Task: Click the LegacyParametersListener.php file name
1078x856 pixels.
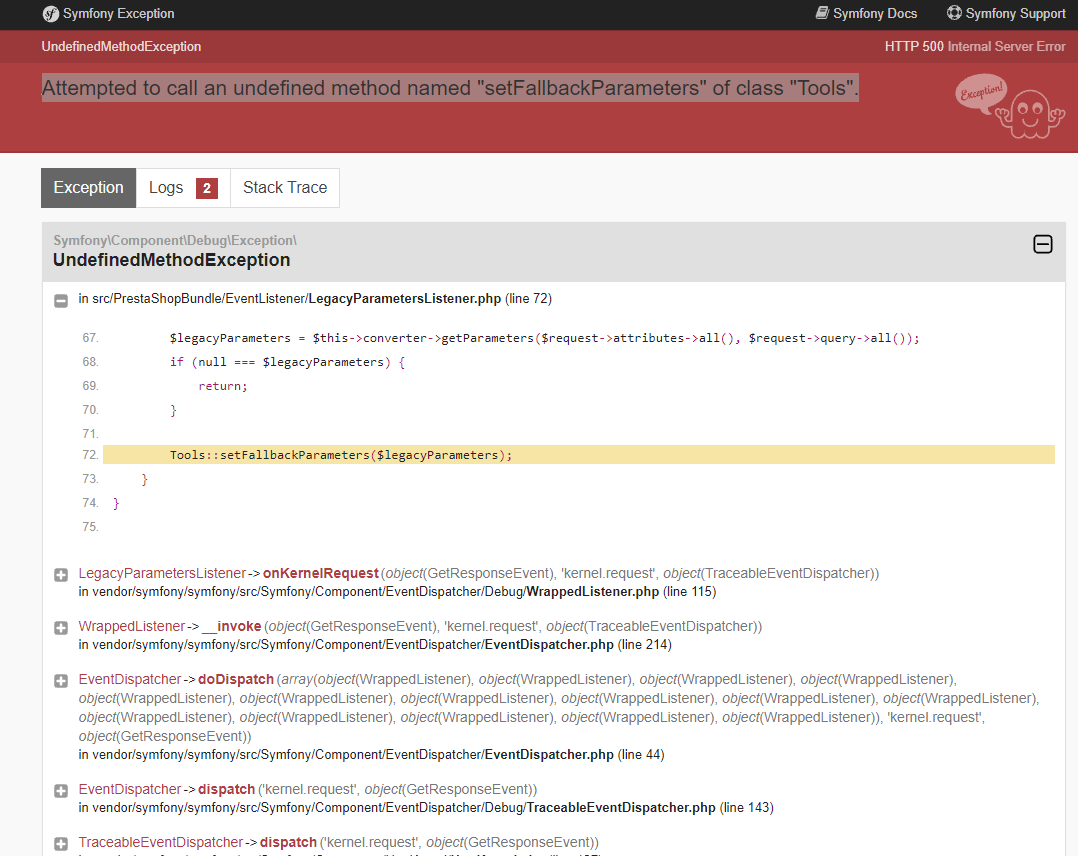Action: [404, 298]
